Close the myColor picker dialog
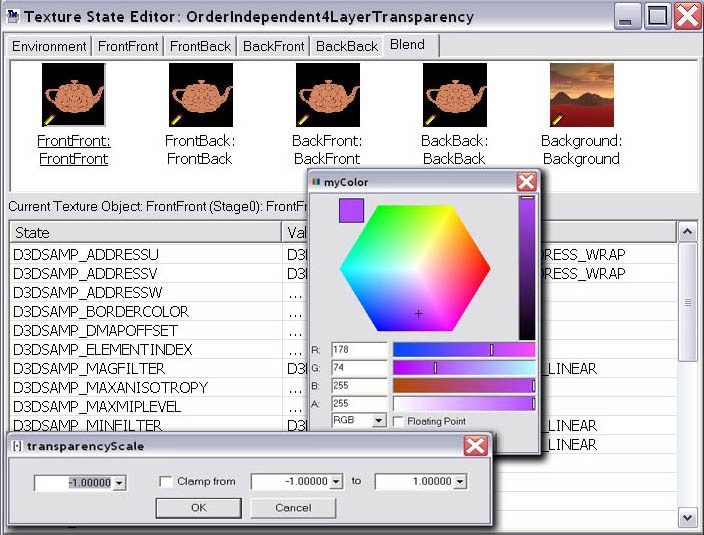 point(526,182)
